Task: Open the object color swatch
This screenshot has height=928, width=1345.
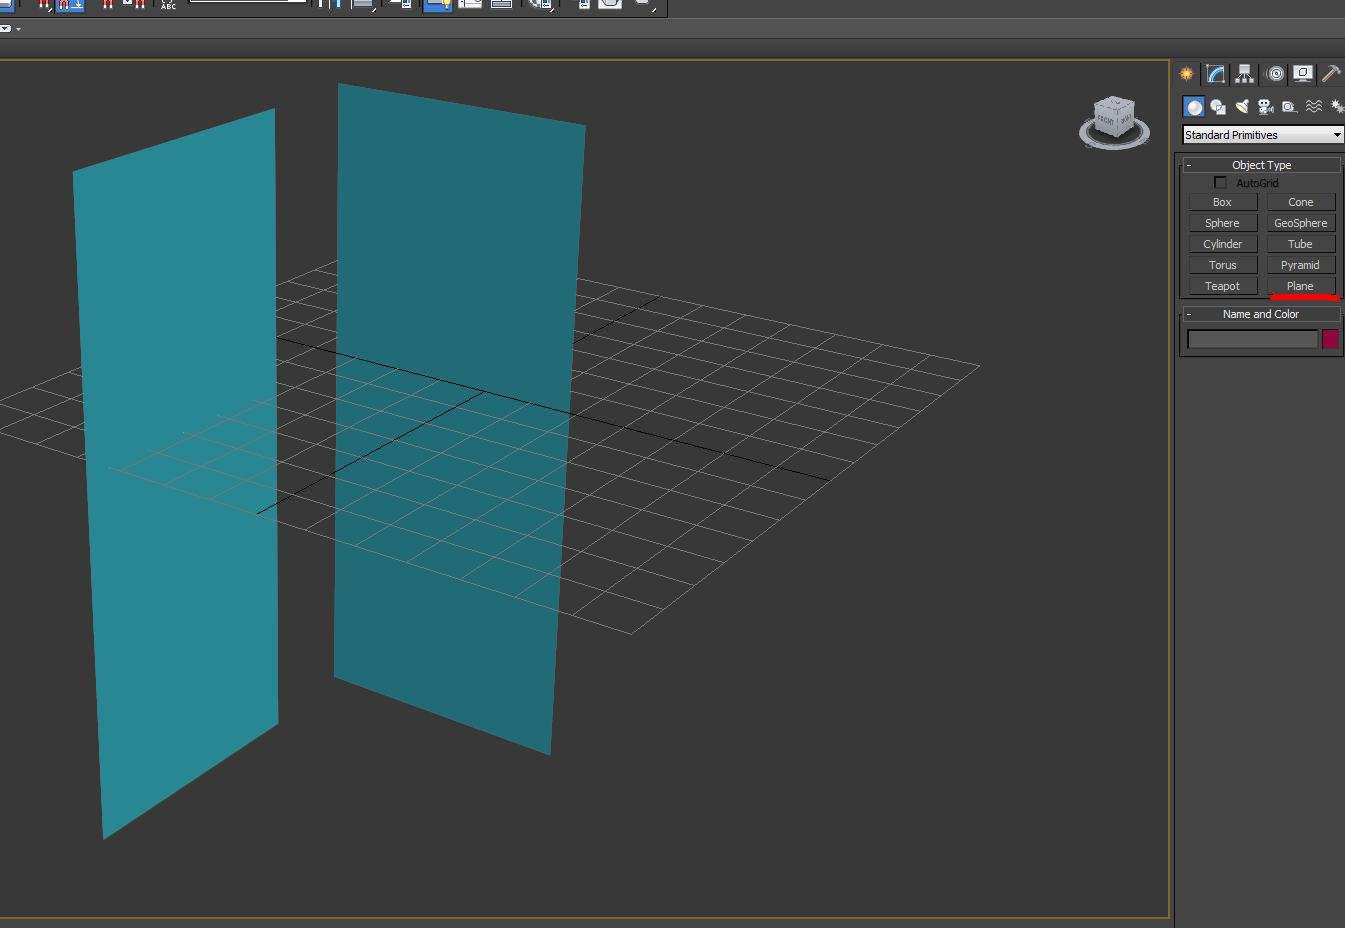Action: click(1330, 339)
